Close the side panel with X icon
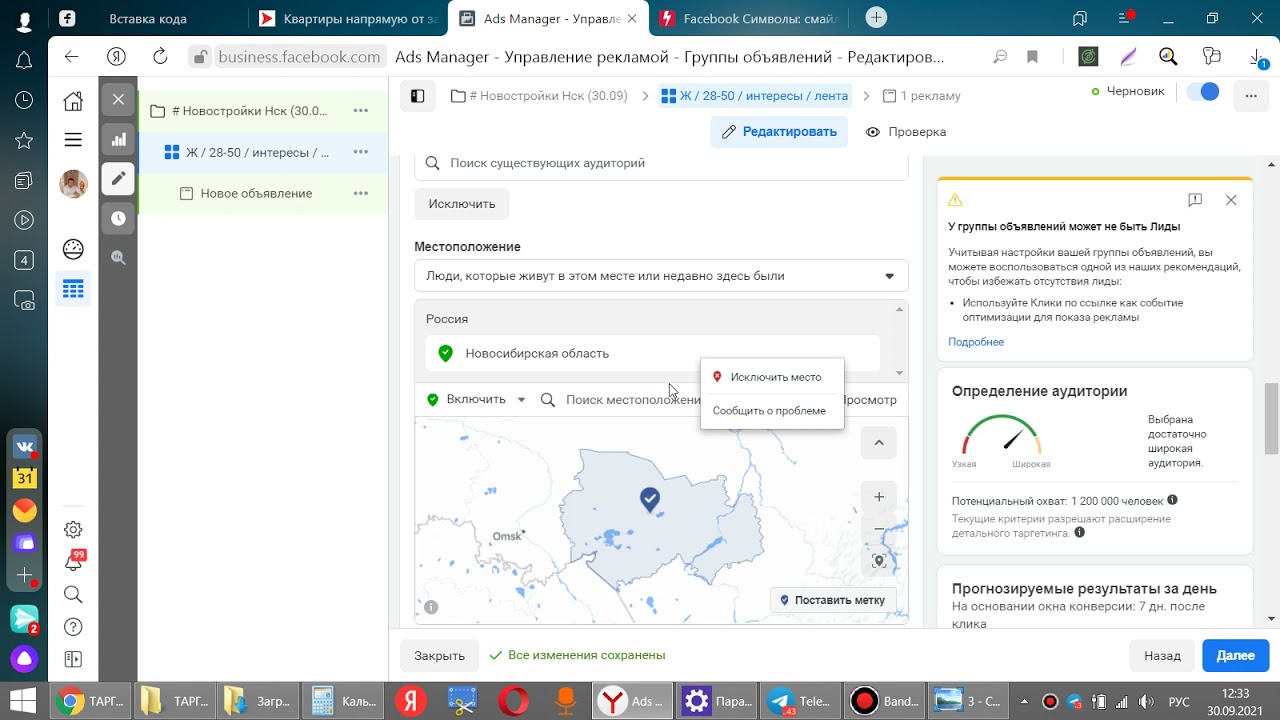Viewport: 1280px width, 720px height. pyautogui.click(x=118, y=99)
